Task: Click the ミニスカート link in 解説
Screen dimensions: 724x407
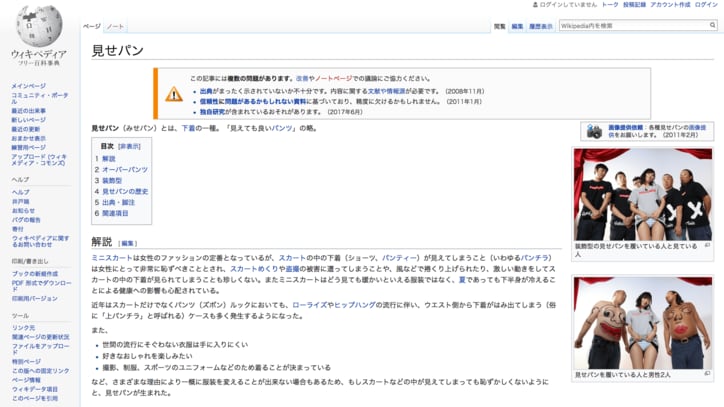Action: 112,258
